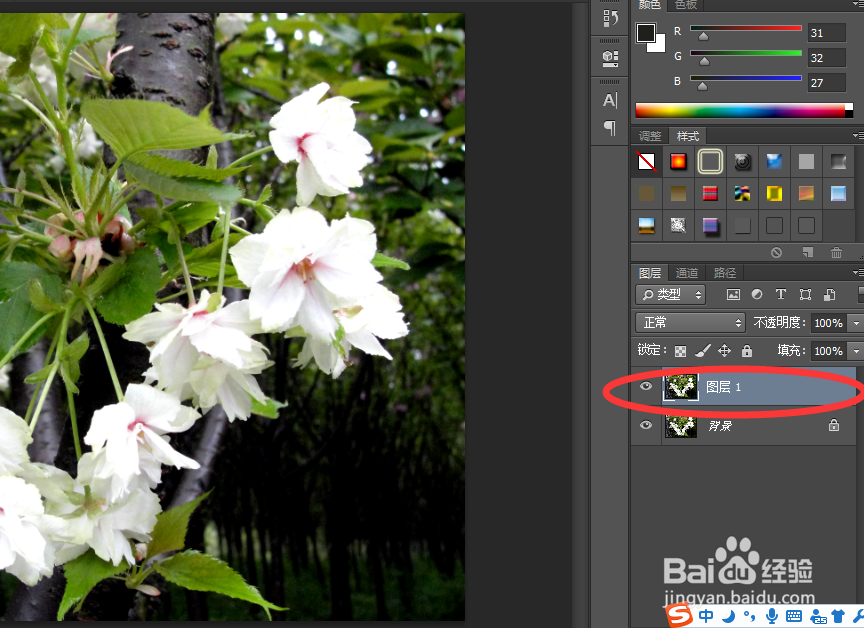The width and height of the screenshot is (864, 628).
Task: Click the Sogou S logo icon
Action: (x=679, y=615)
